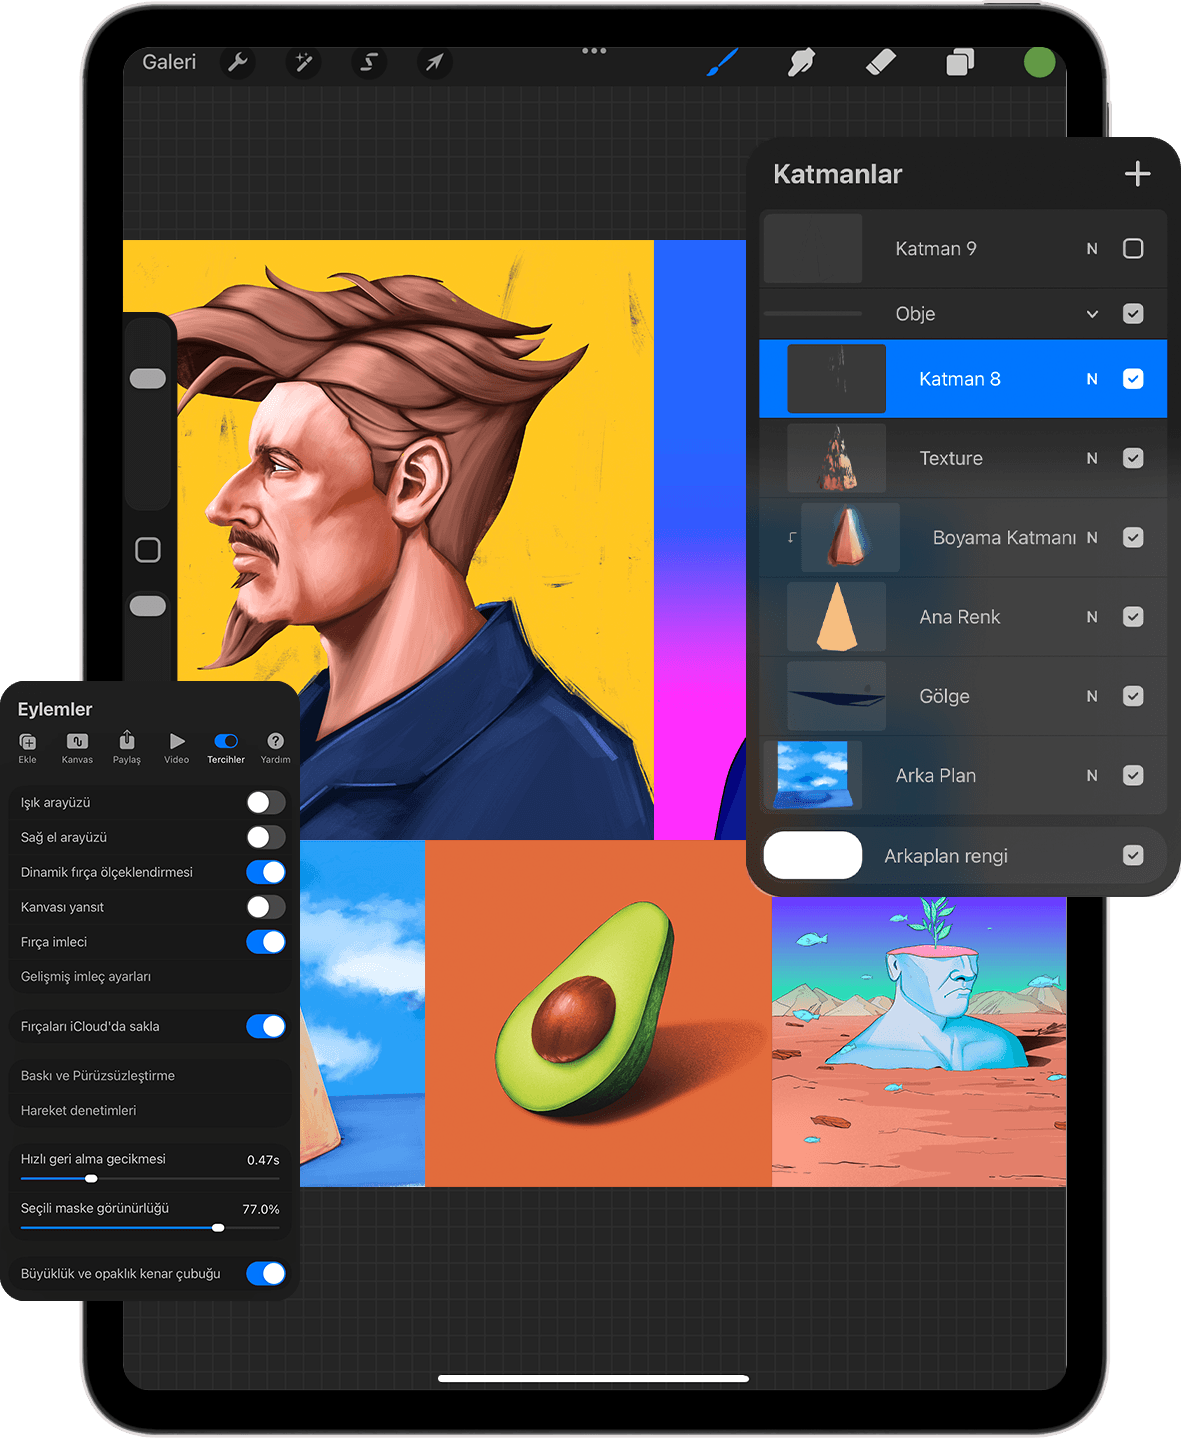Open the Paylaş tab in Eylemler
The image size is (1181, 1438).
coord(127,747)
